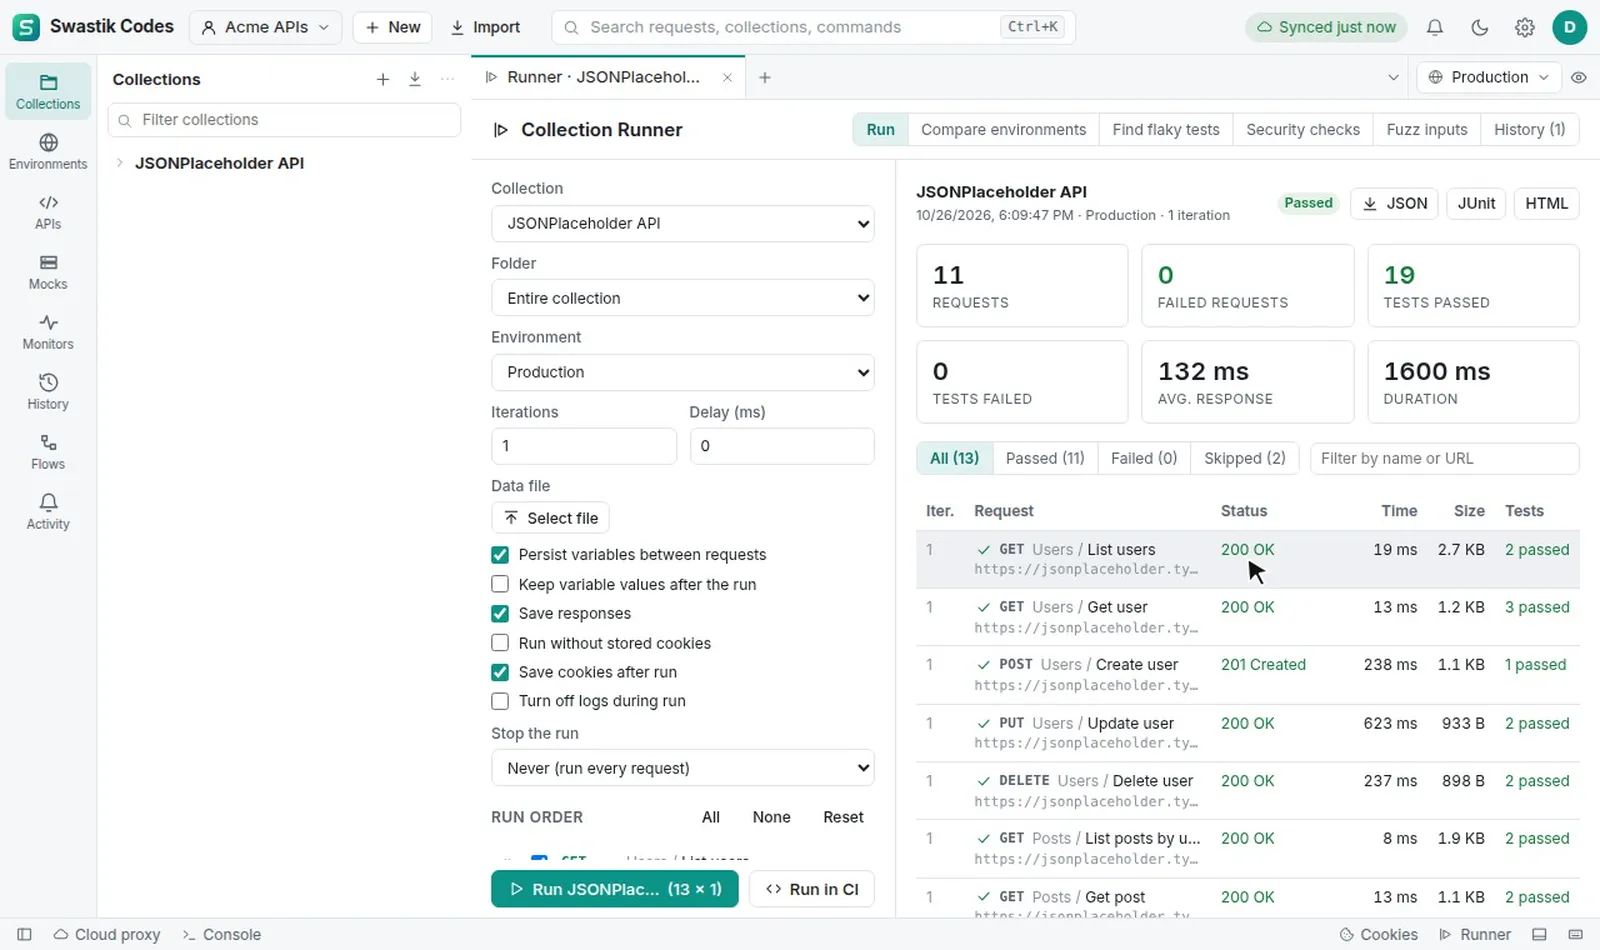1600x950 pixels.
Task: Uncheck Save responses checkbox
Action: [x=500, y=613]
